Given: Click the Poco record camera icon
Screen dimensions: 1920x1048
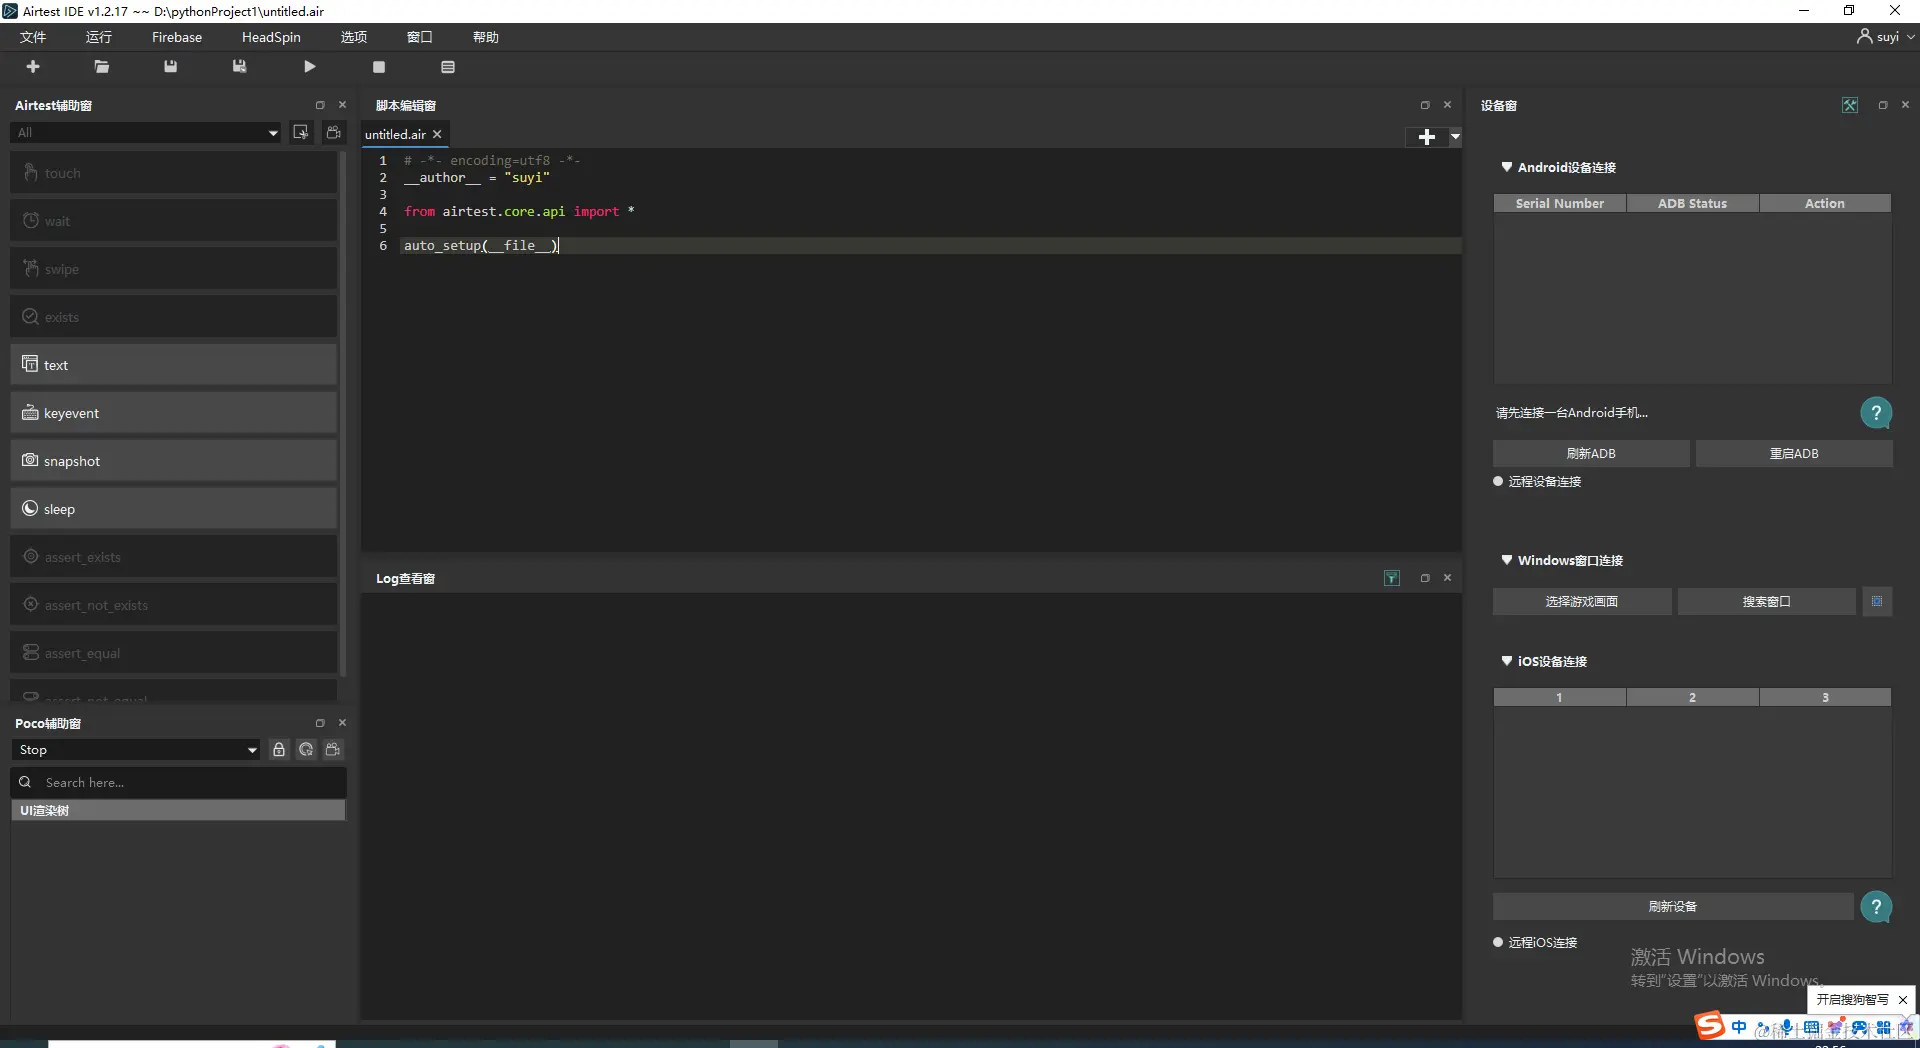Looking at the screenshot, I should point(333,749).
